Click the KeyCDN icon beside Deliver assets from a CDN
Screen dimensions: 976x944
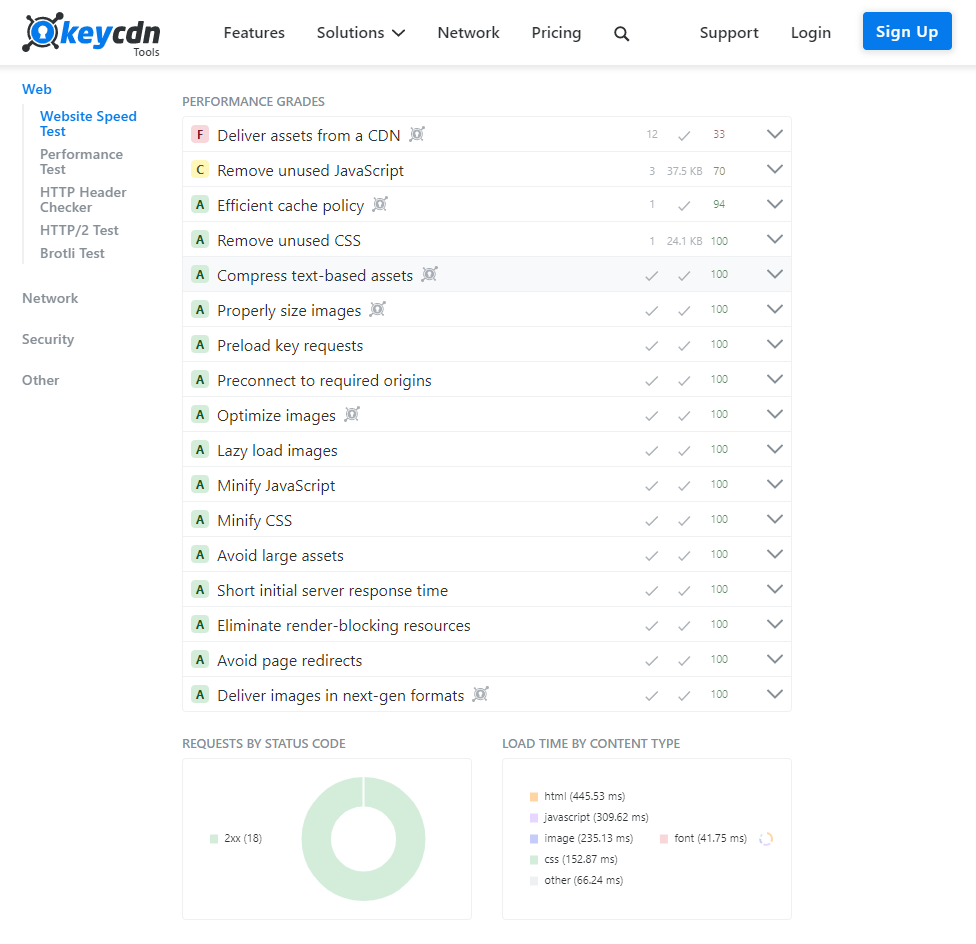[416, 133]
